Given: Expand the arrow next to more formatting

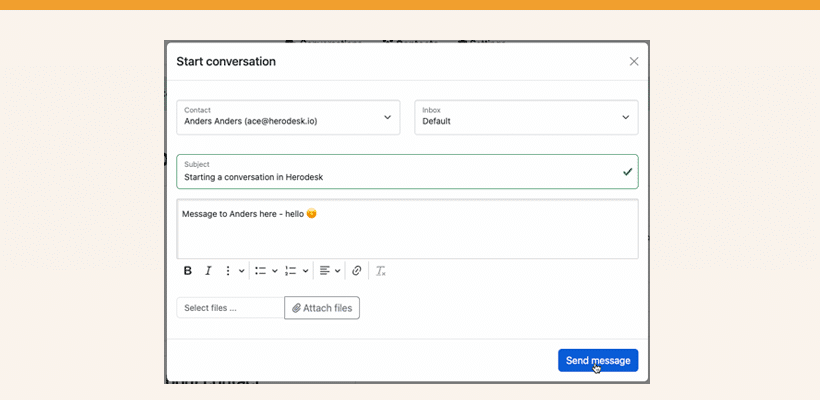Looking at the screenshot, I should [x=242, y=271].
